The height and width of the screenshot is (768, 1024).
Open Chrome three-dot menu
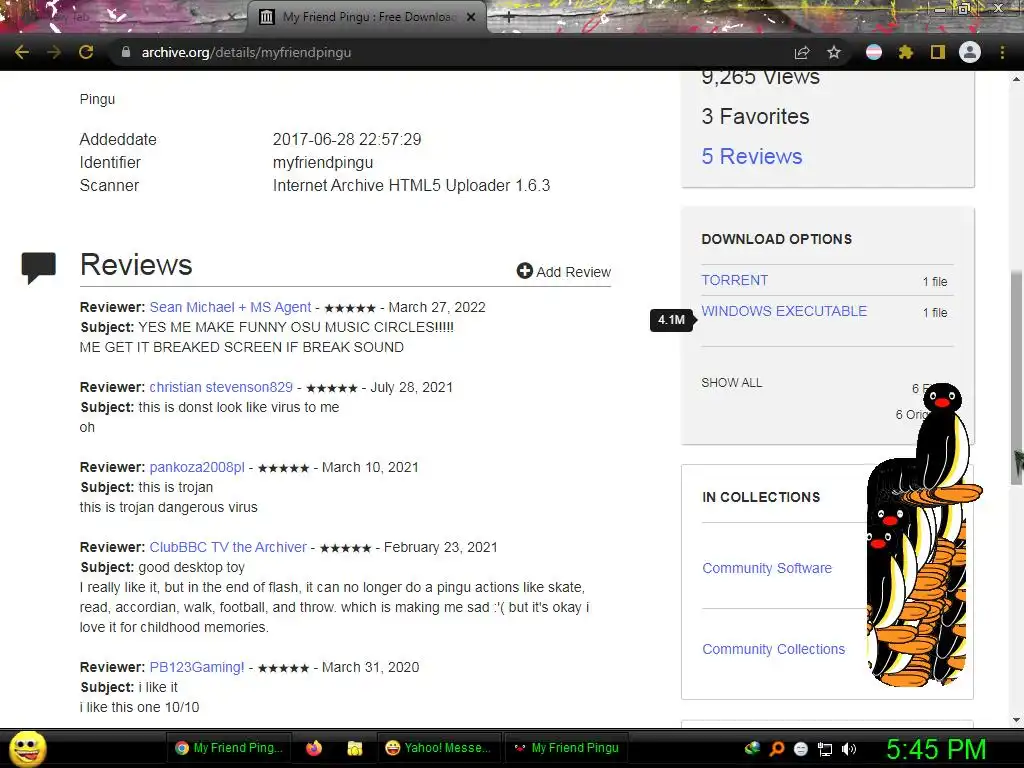click(1002, 52)
